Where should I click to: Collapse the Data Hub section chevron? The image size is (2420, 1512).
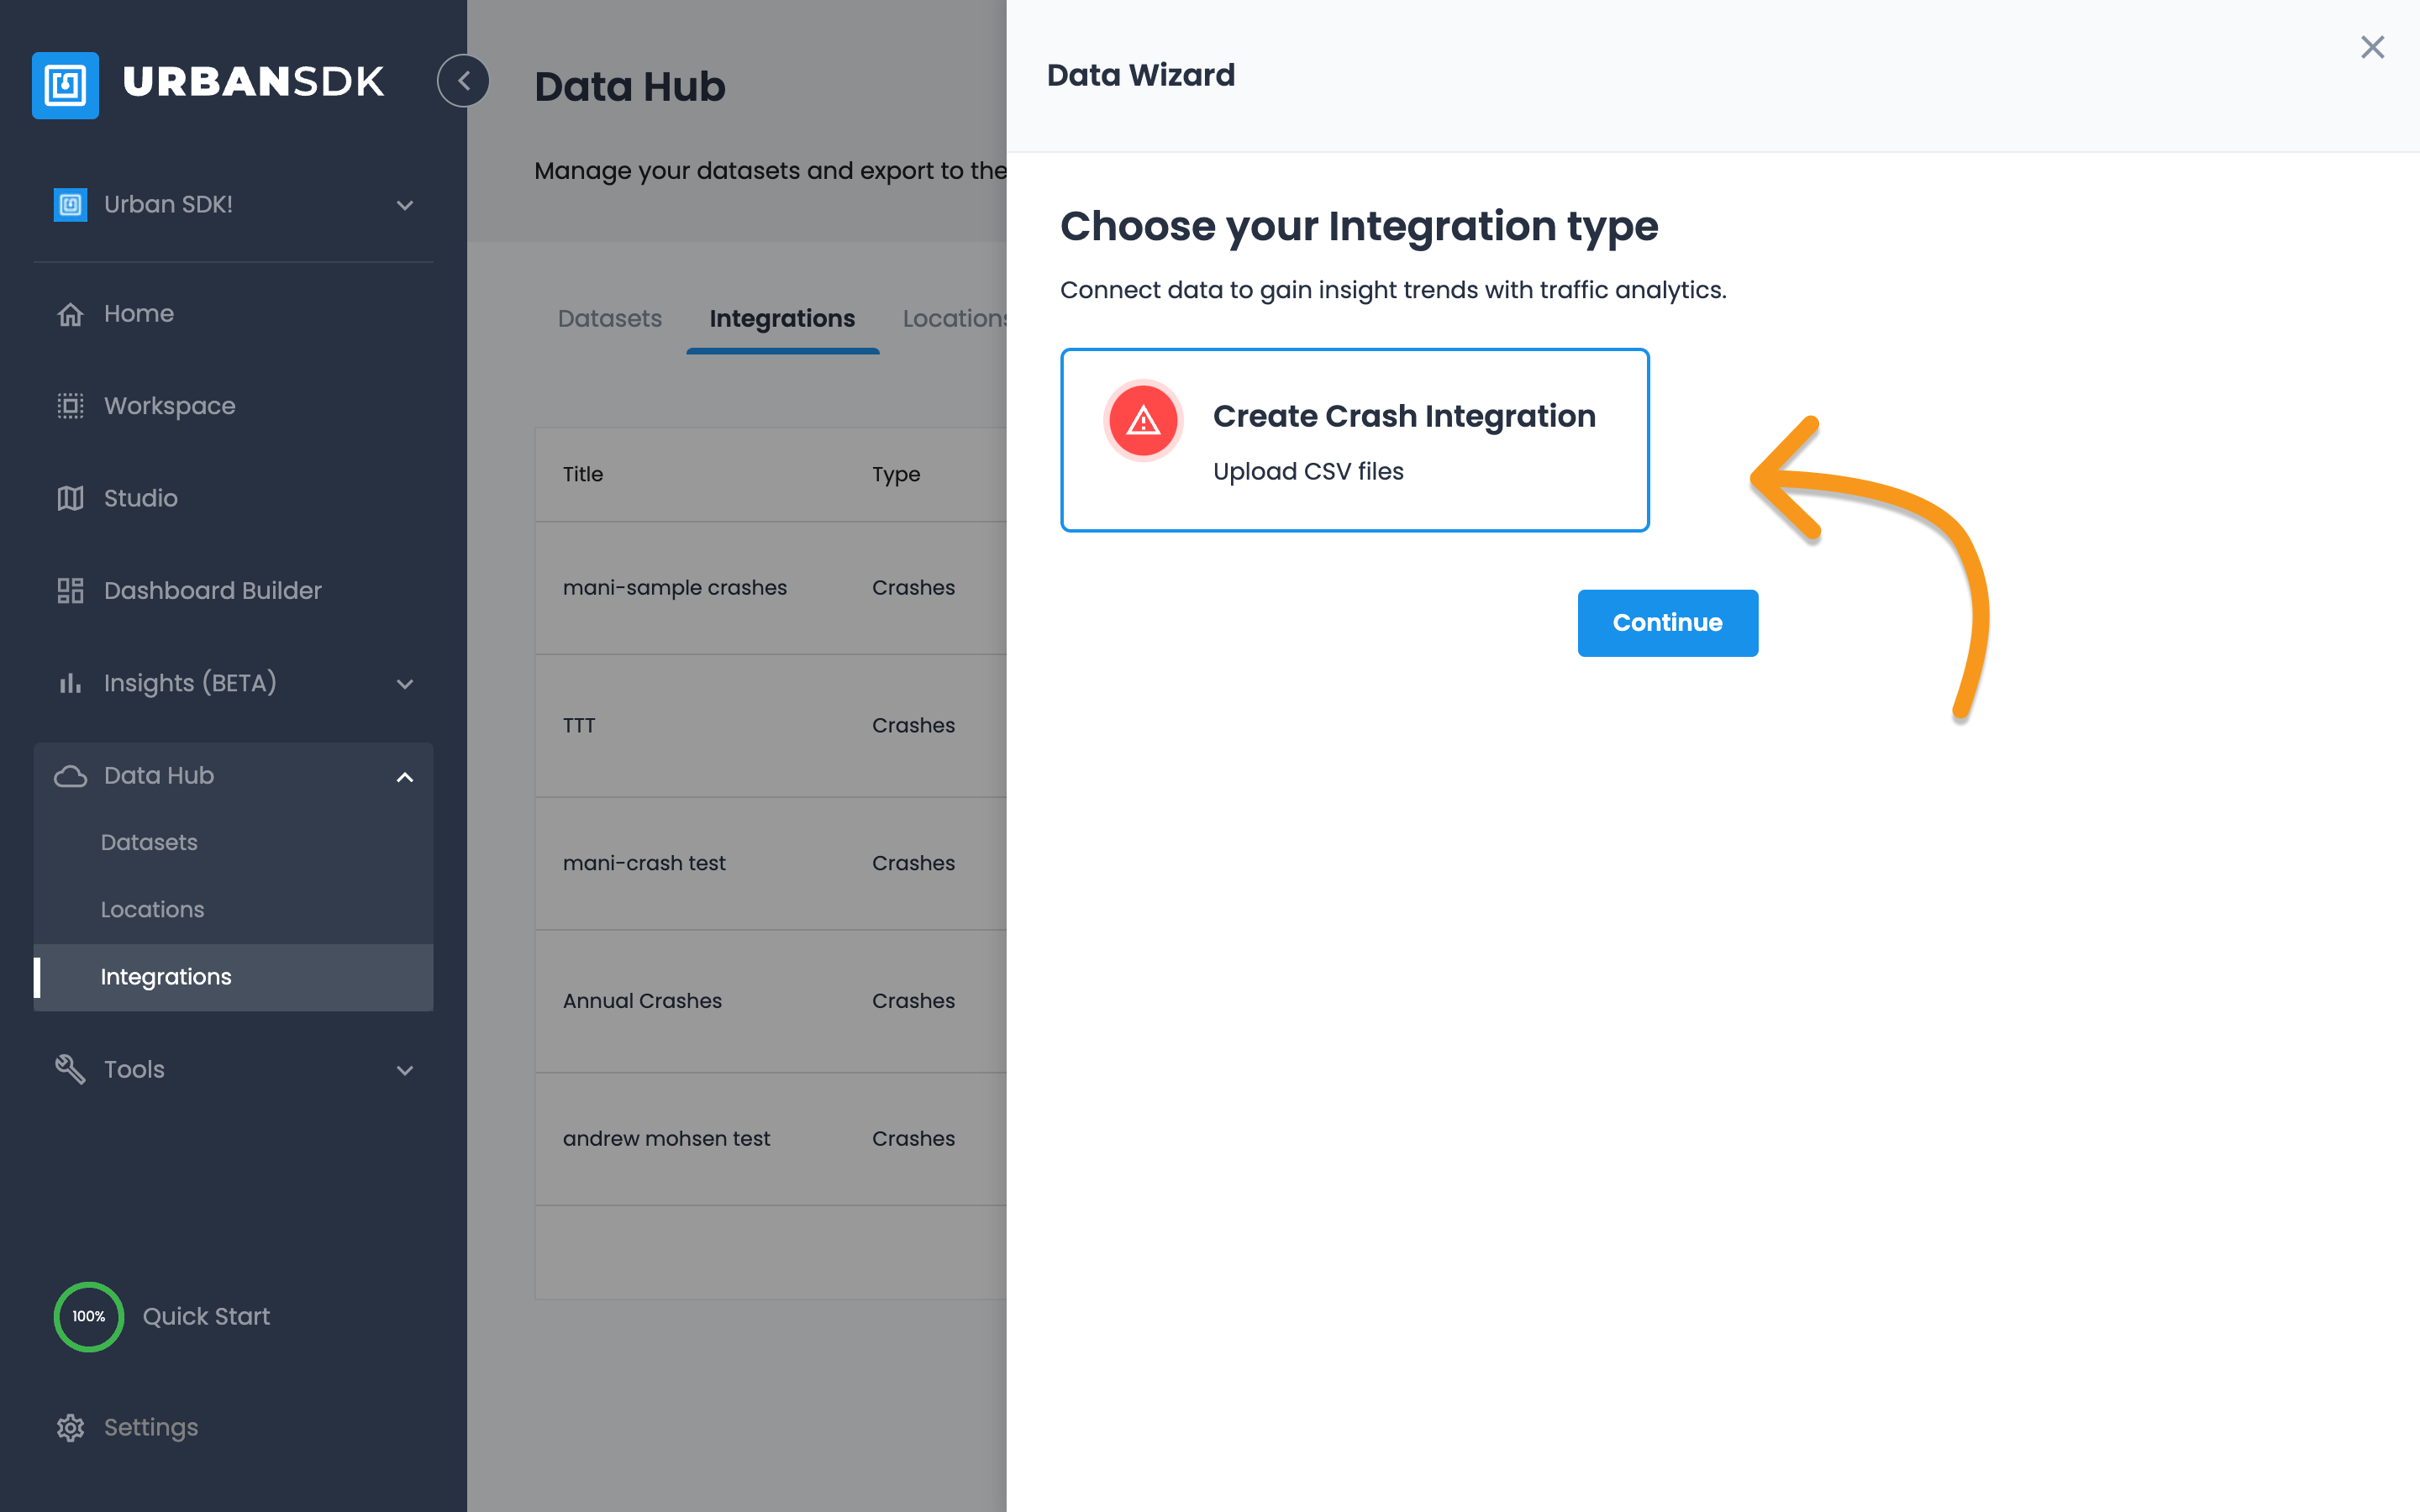click(404, 777)
